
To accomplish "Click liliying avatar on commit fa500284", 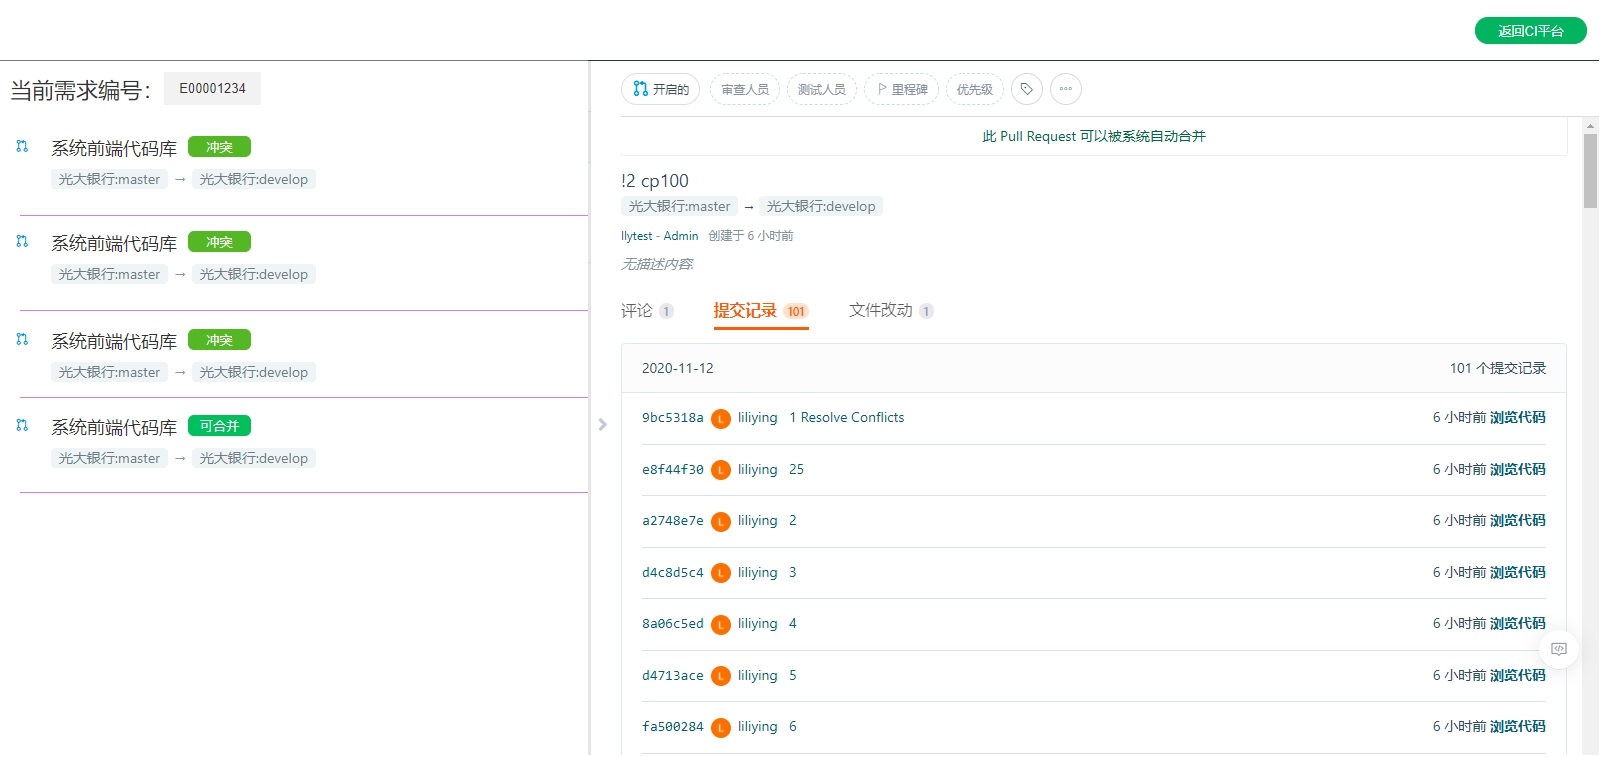I will pyautogui.click(x=720, y=727).
